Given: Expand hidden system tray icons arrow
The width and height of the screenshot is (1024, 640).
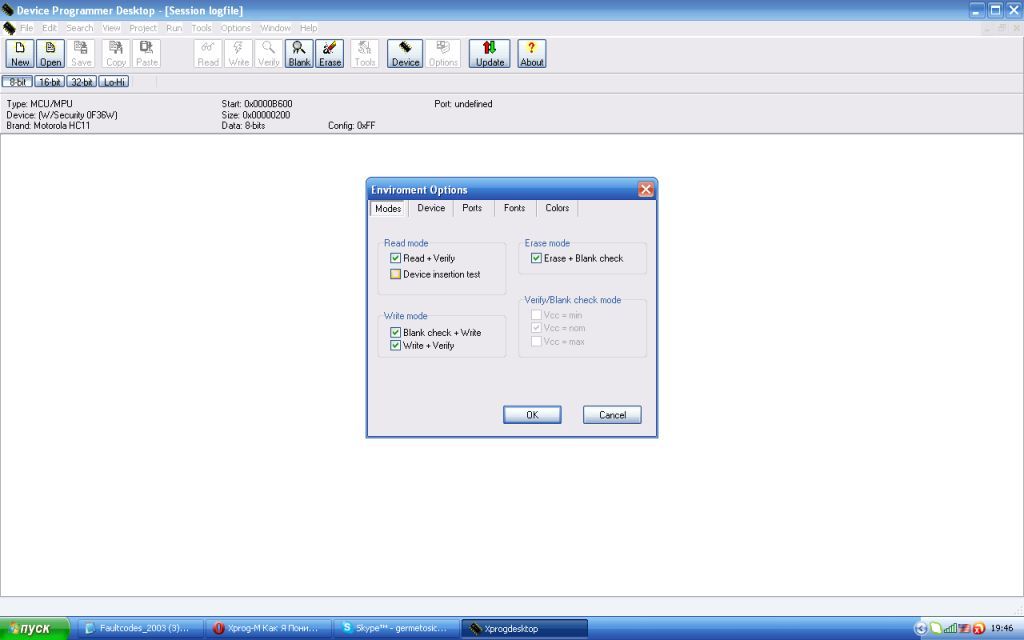Looking at the screenshot, I should click(x=921, y=628).
